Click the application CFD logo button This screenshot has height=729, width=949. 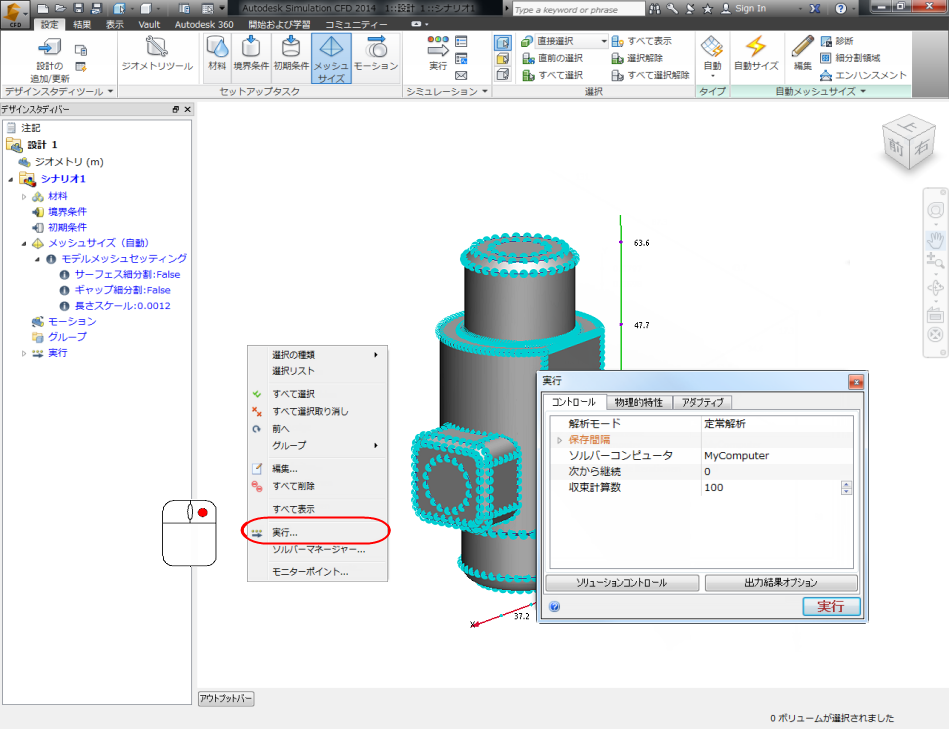click(x=15, y=14)
